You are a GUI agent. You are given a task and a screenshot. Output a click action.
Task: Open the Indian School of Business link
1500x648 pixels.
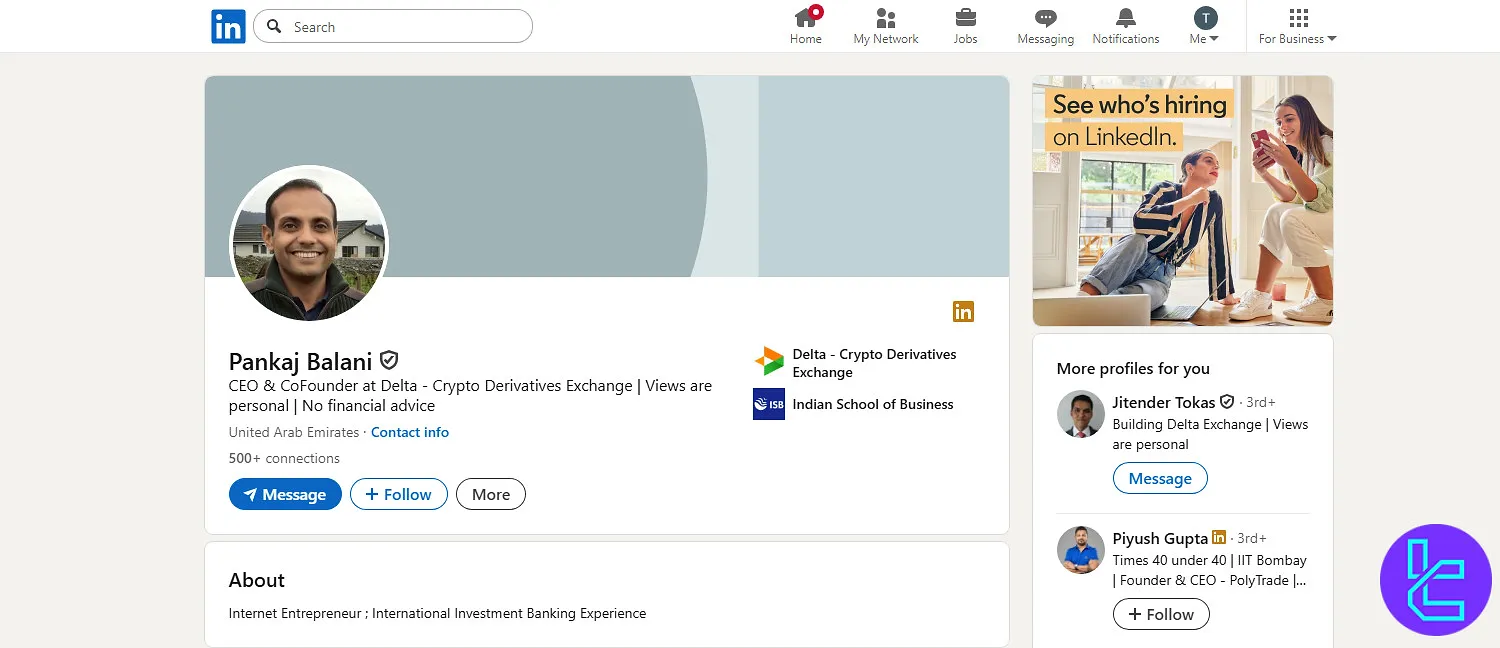(873, 405)
